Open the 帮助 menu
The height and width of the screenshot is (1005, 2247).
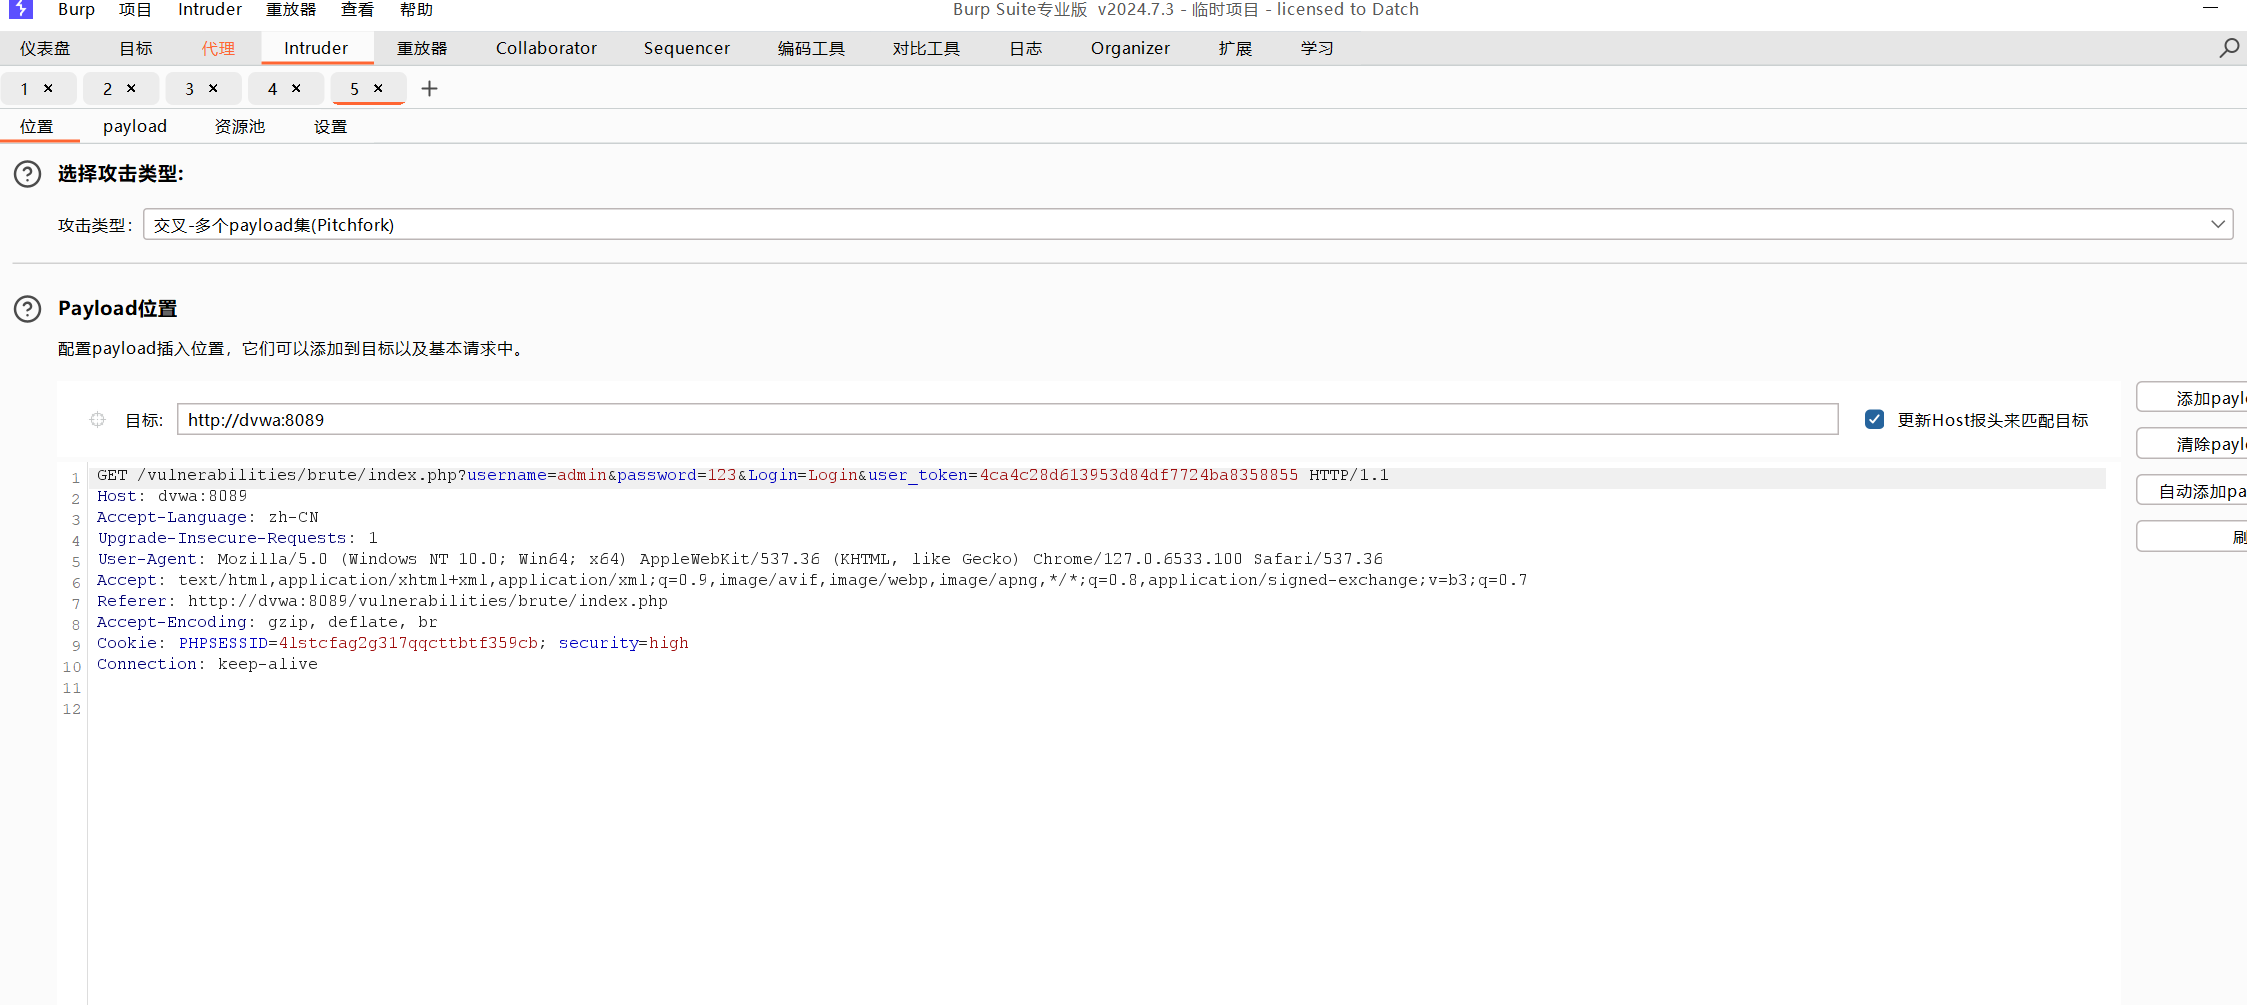tap(416, 9)
